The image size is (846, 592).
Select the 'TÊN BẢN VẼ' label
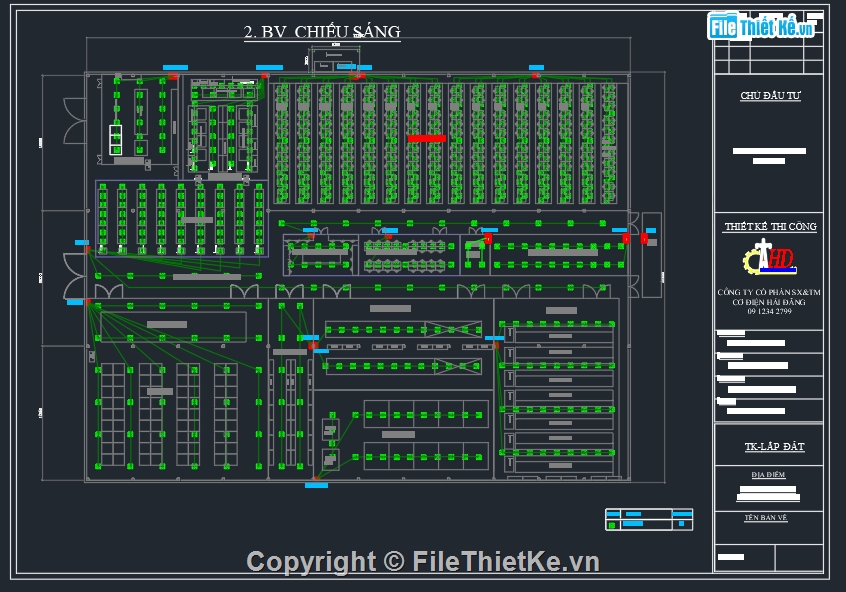[x=768, y=518]
